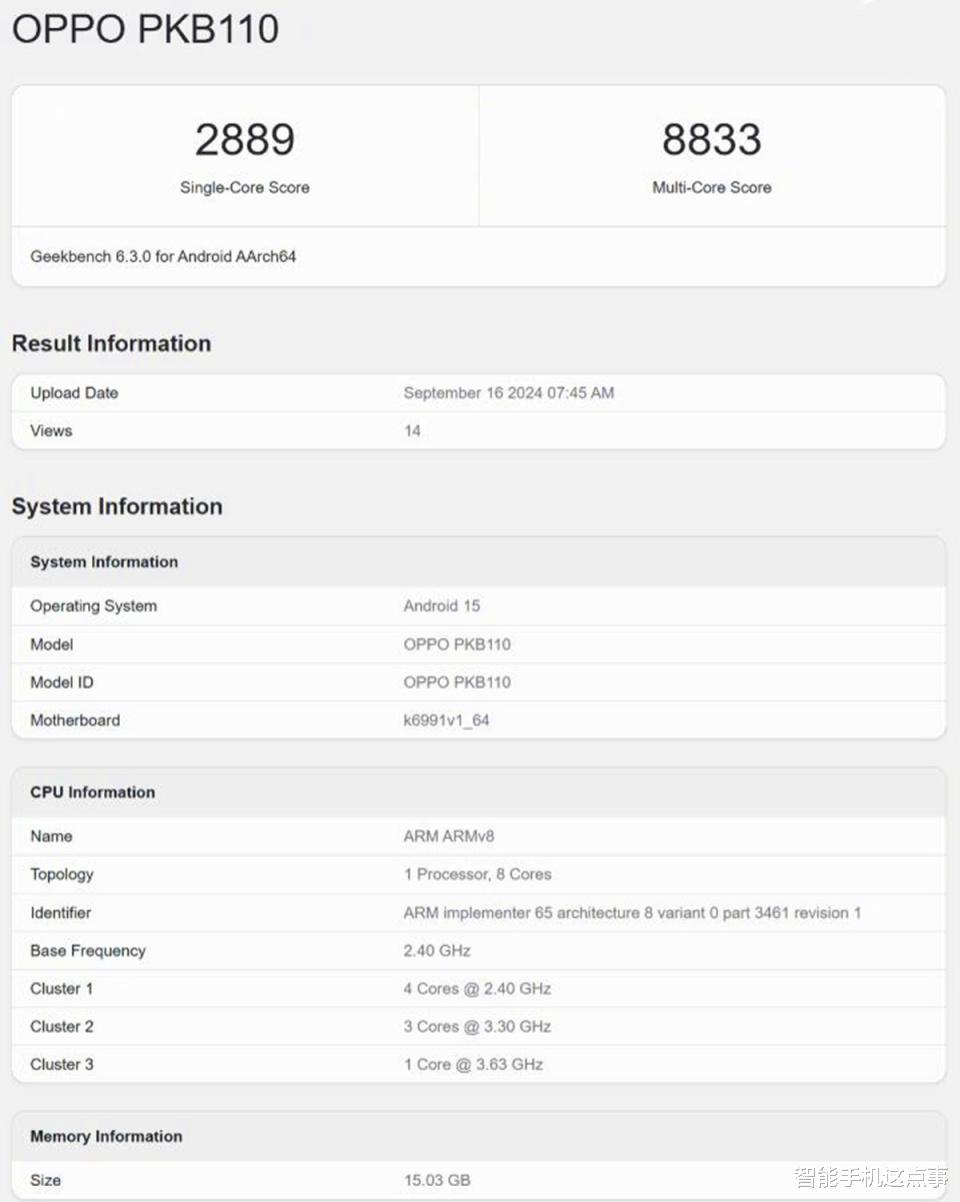Select the Multi-Core Score value 8833
960x1202 pixels.
712,140
